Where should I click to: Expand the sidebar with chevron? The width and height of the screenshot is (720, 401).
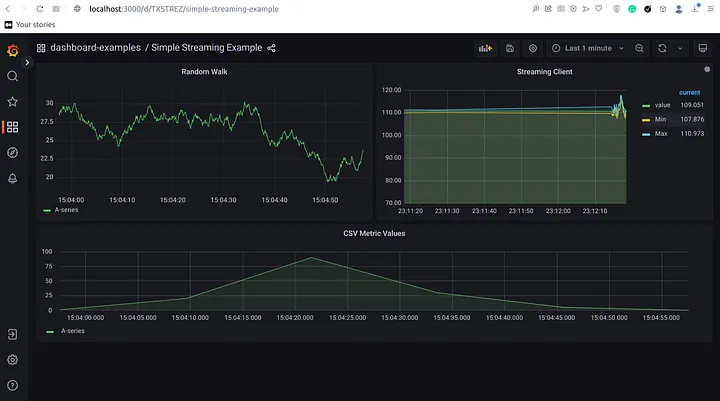click(27, 62)
